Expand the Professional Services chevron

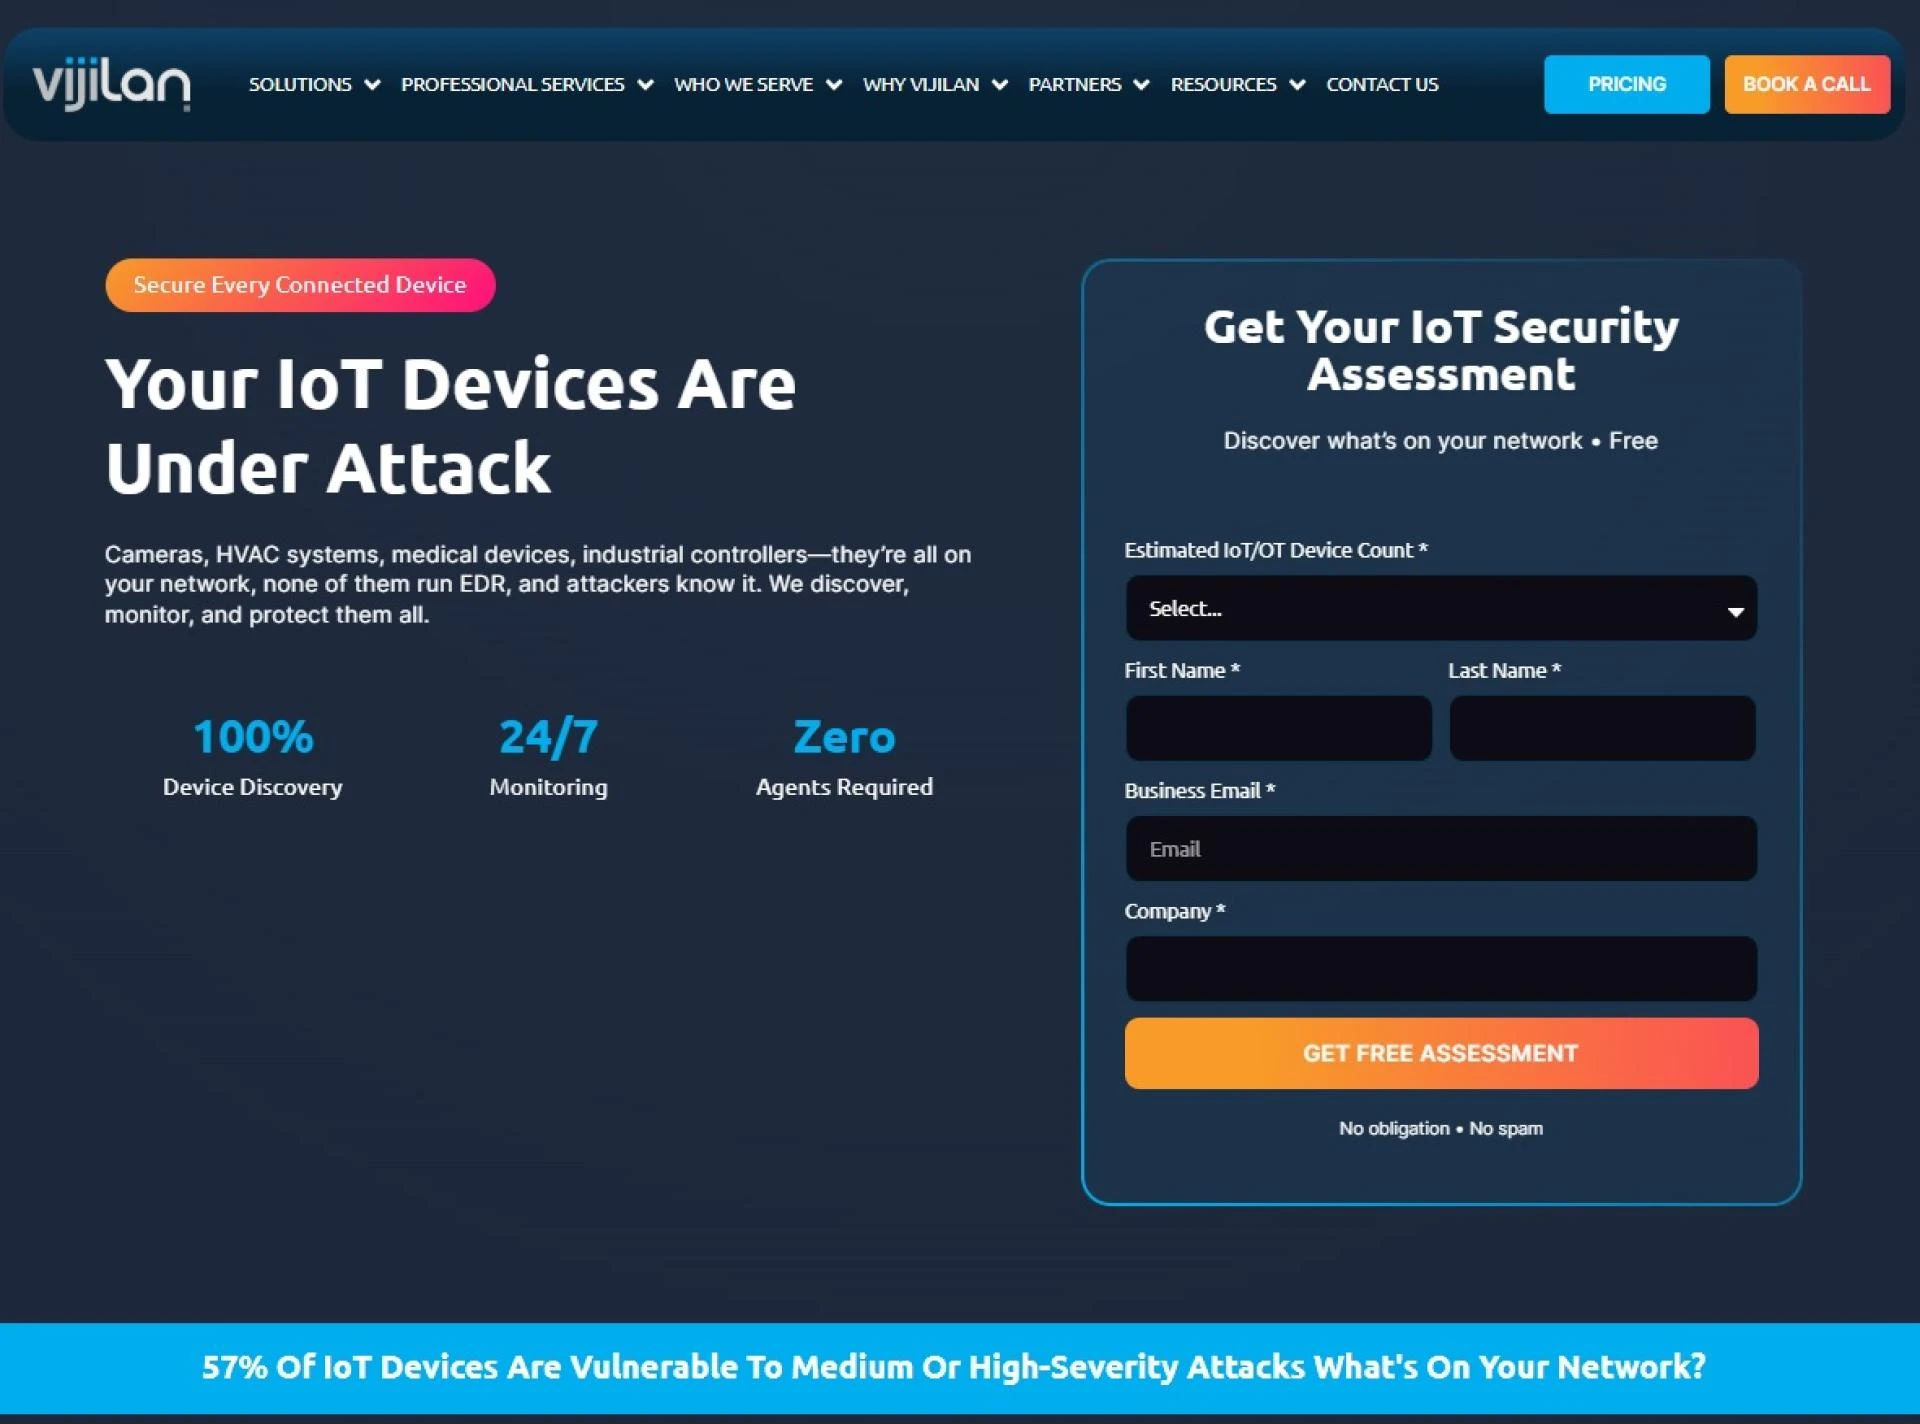646,85
